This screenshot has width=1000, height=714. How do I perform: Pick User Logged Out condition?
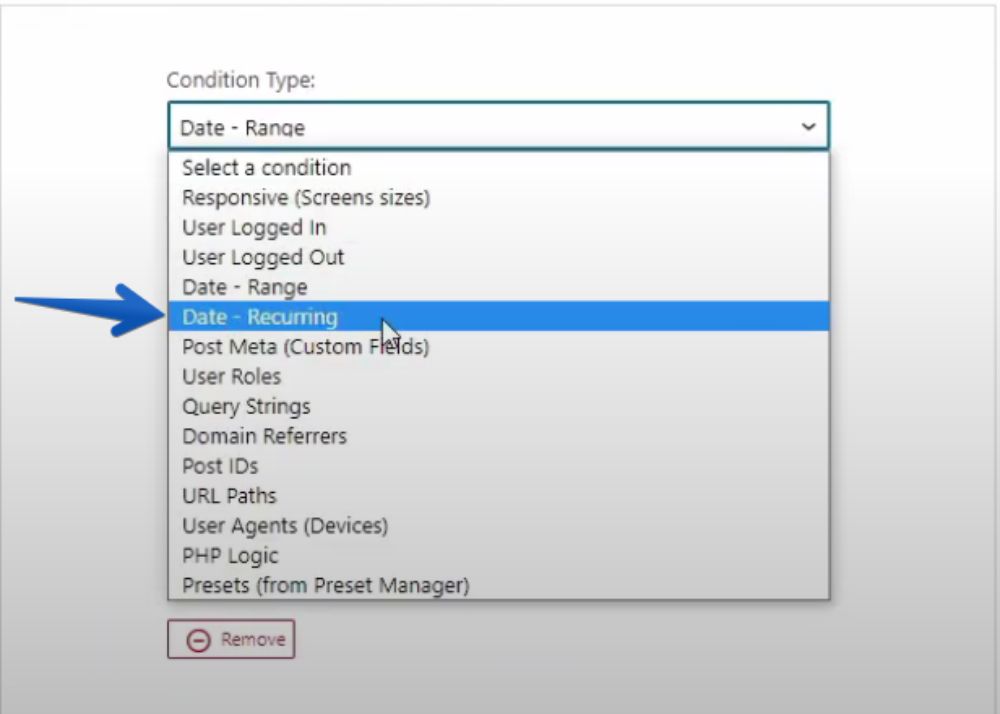[499, 258]
